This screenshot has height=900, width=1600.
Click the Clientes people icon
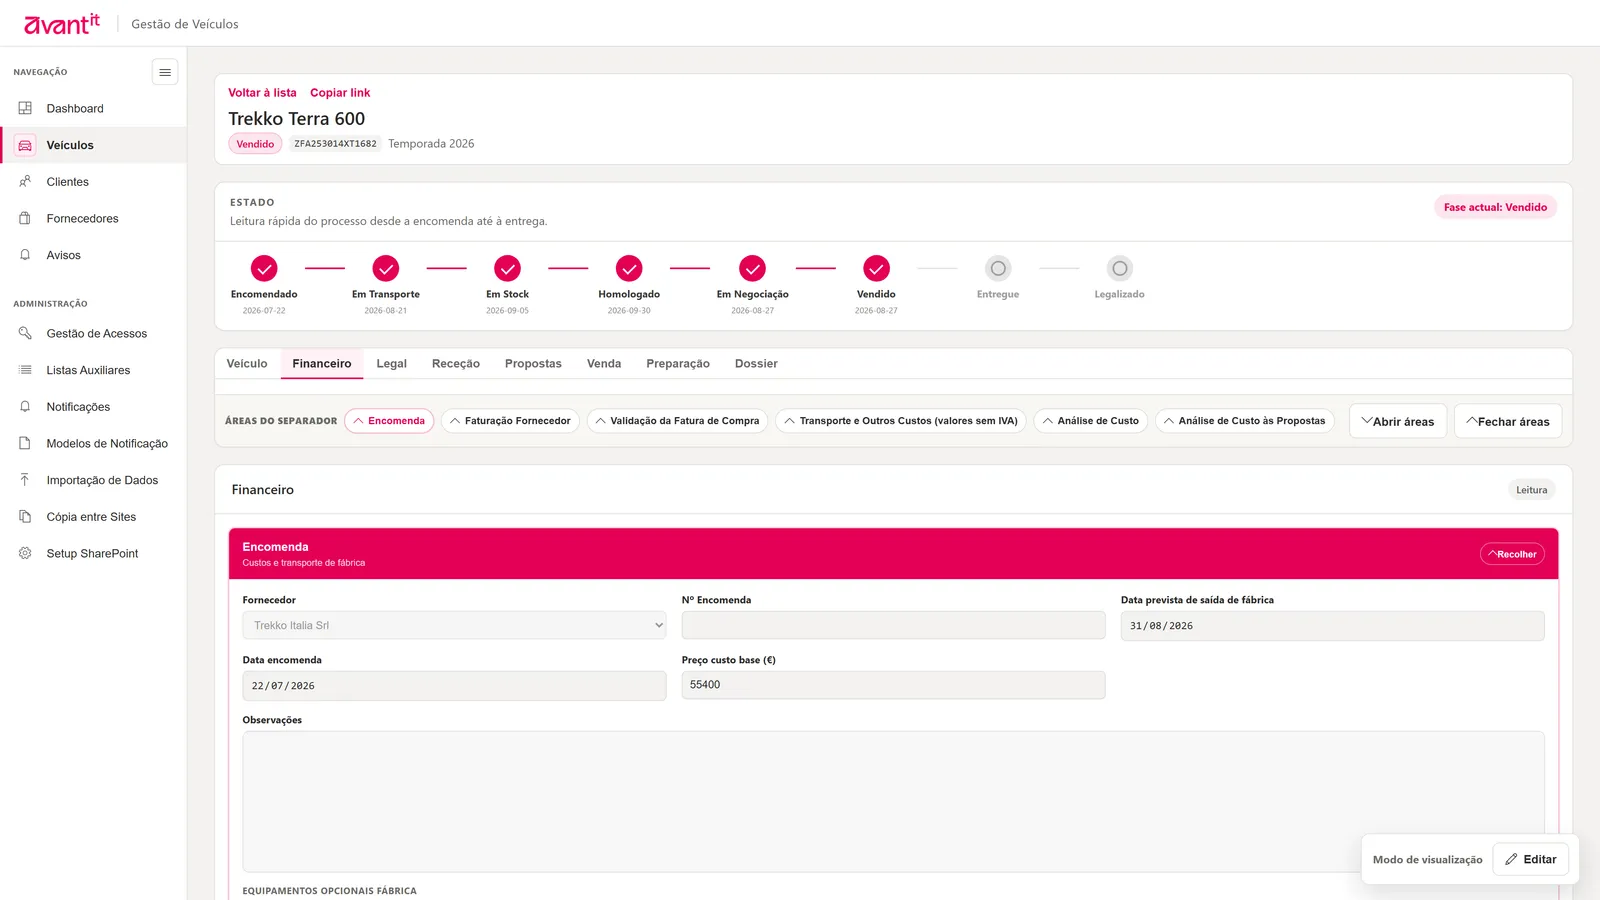(25, 182)
